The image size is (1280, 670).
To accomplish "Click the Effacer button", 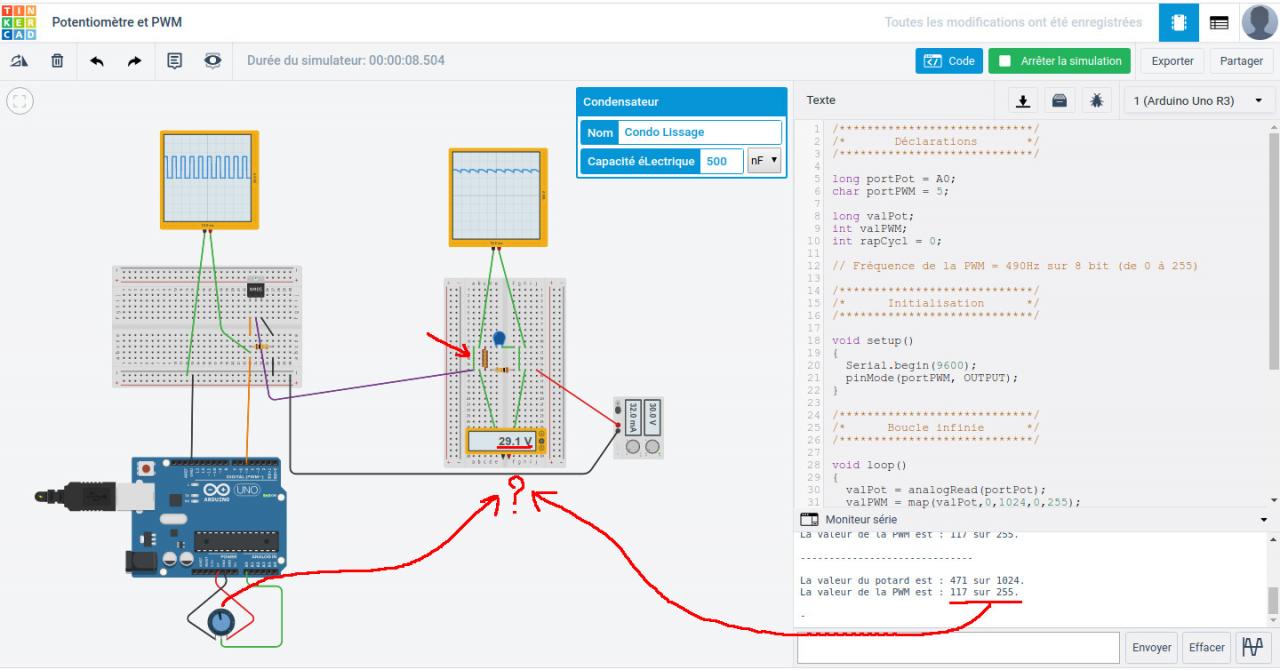I will [1206, 647].
